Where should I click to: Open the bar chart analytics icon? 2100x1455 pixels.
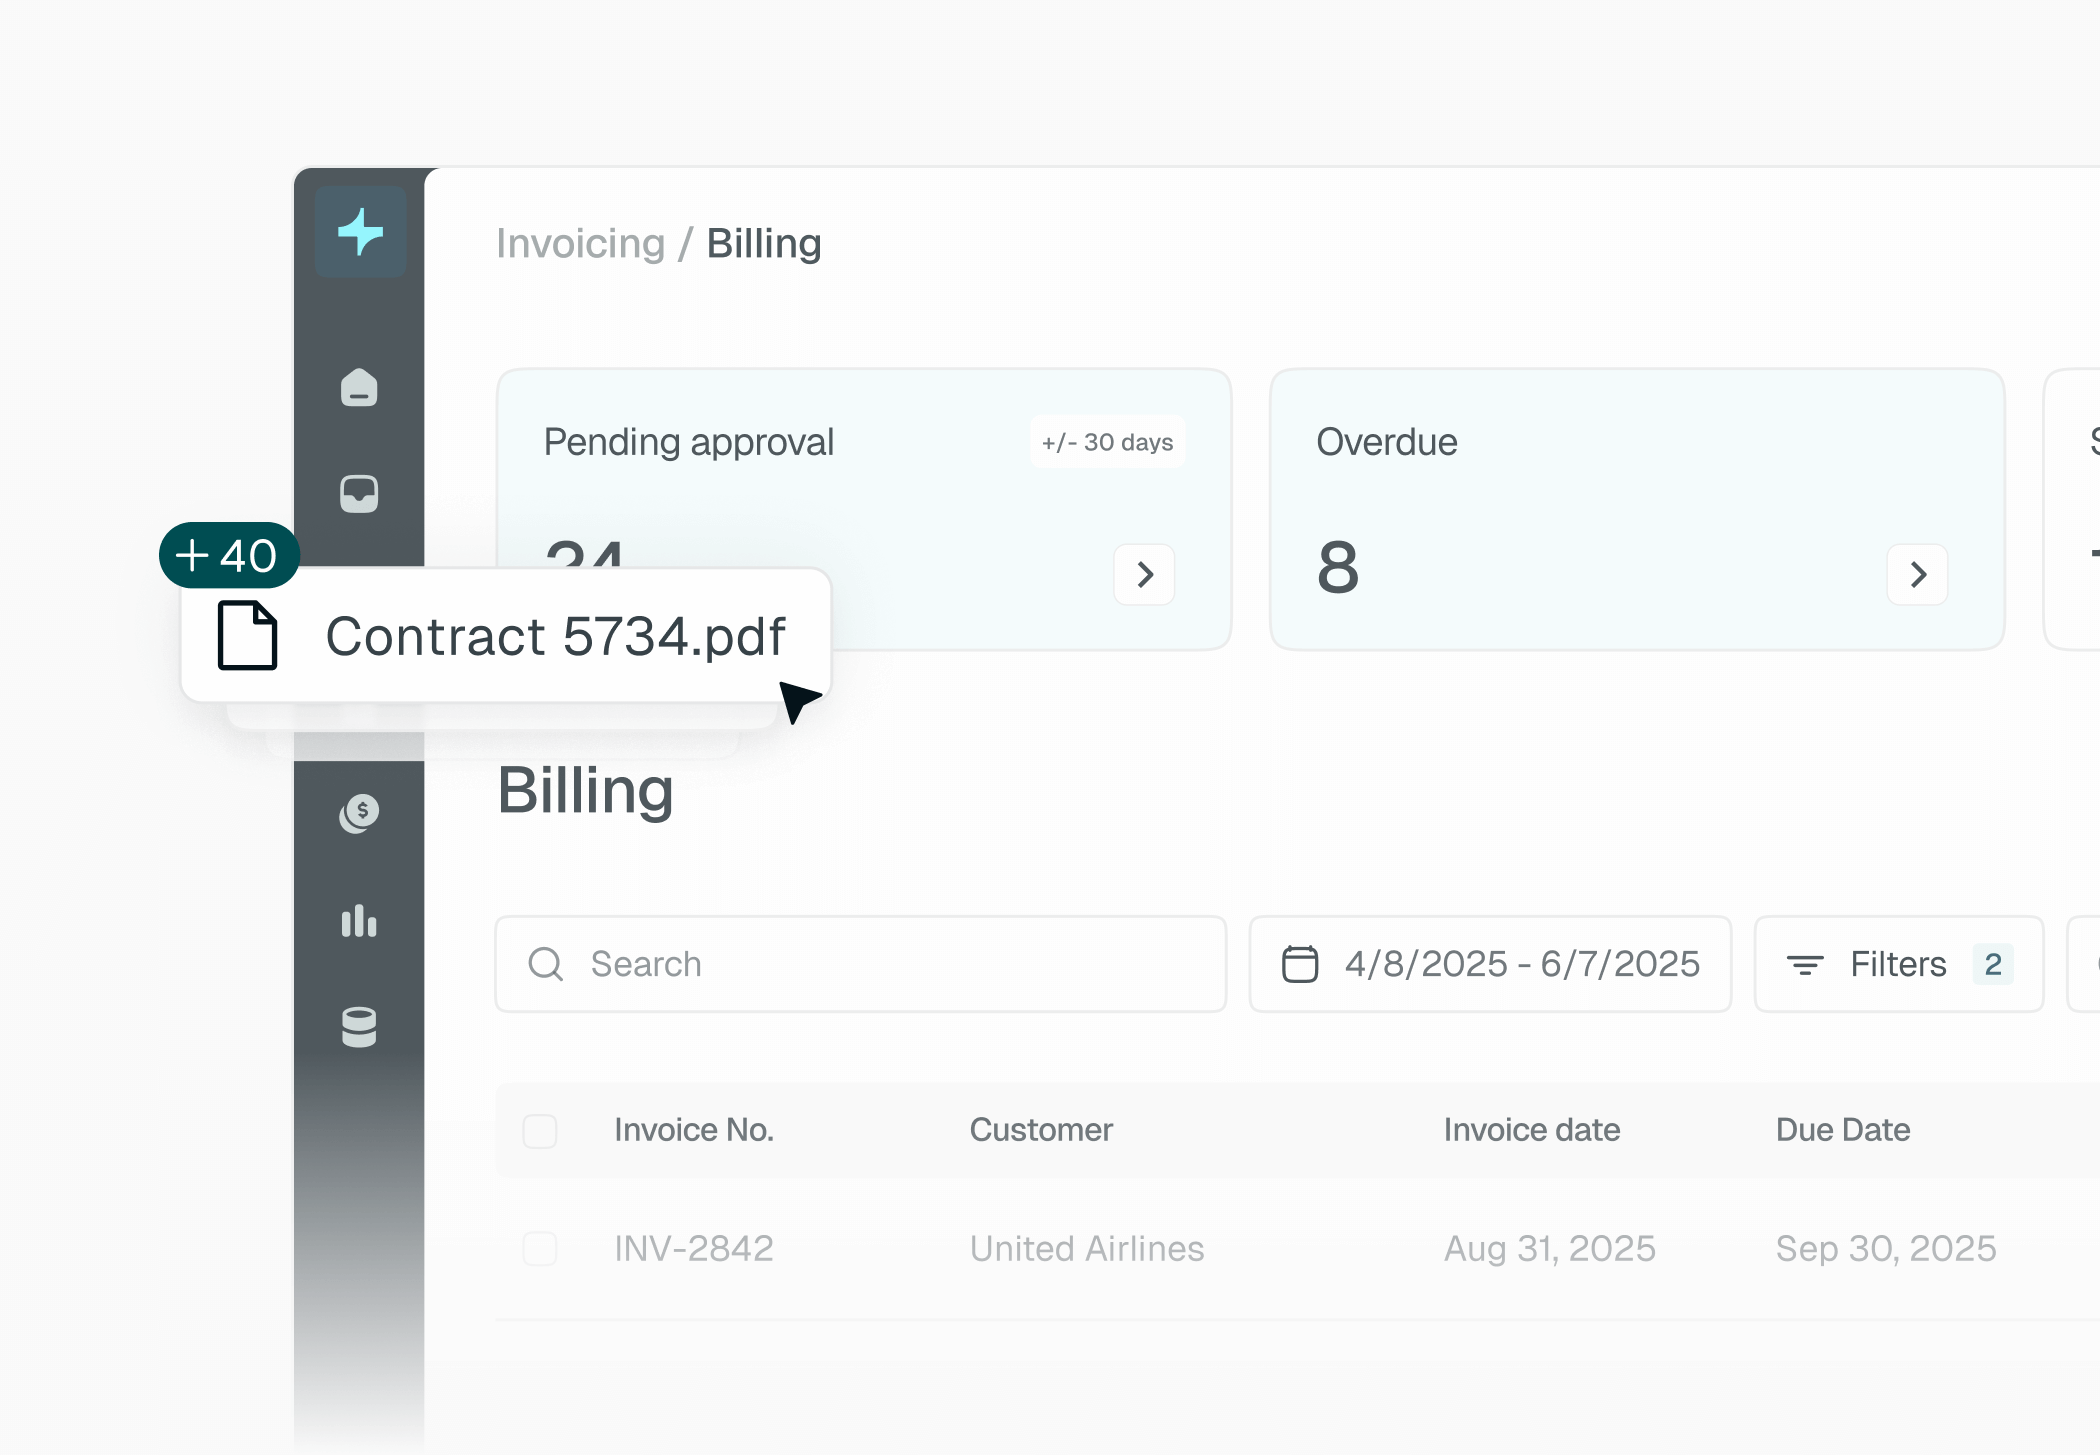pyautogui.click(x=359, y=920)
